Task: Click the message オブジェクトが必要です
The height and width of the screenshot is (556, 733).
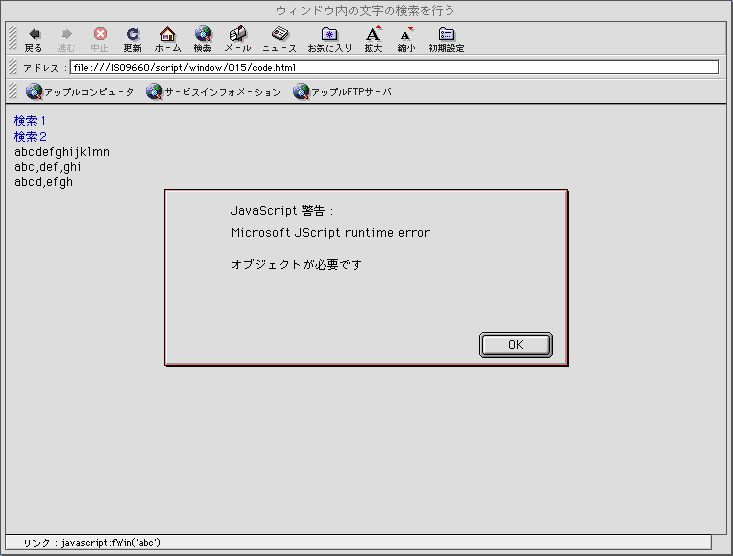Action: pyautogui.click(x=296, y=264)
